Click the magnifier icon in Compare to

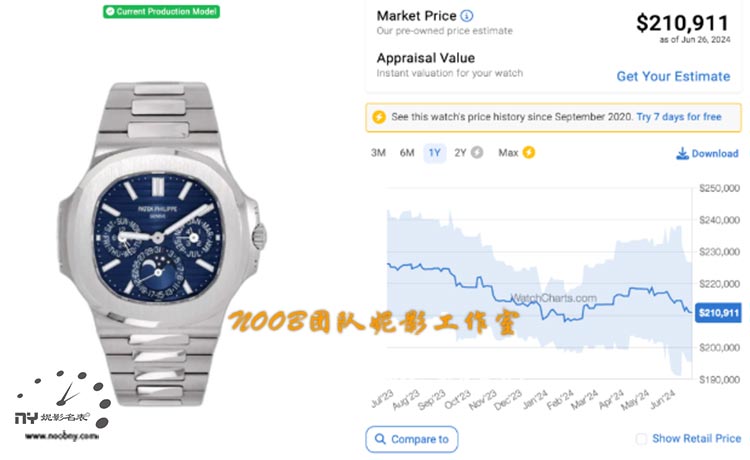pos(380,439)
